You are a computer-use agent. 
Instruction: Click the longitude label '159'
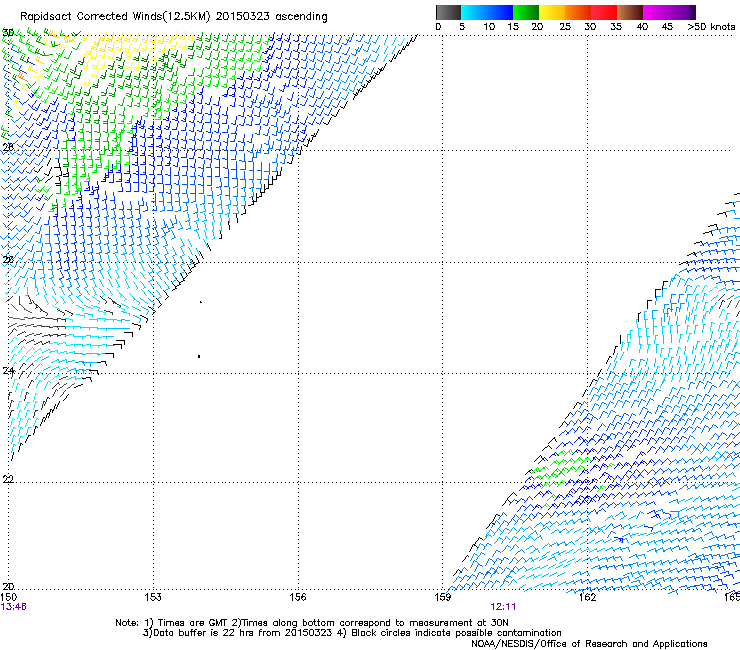[x=443, y=597]
